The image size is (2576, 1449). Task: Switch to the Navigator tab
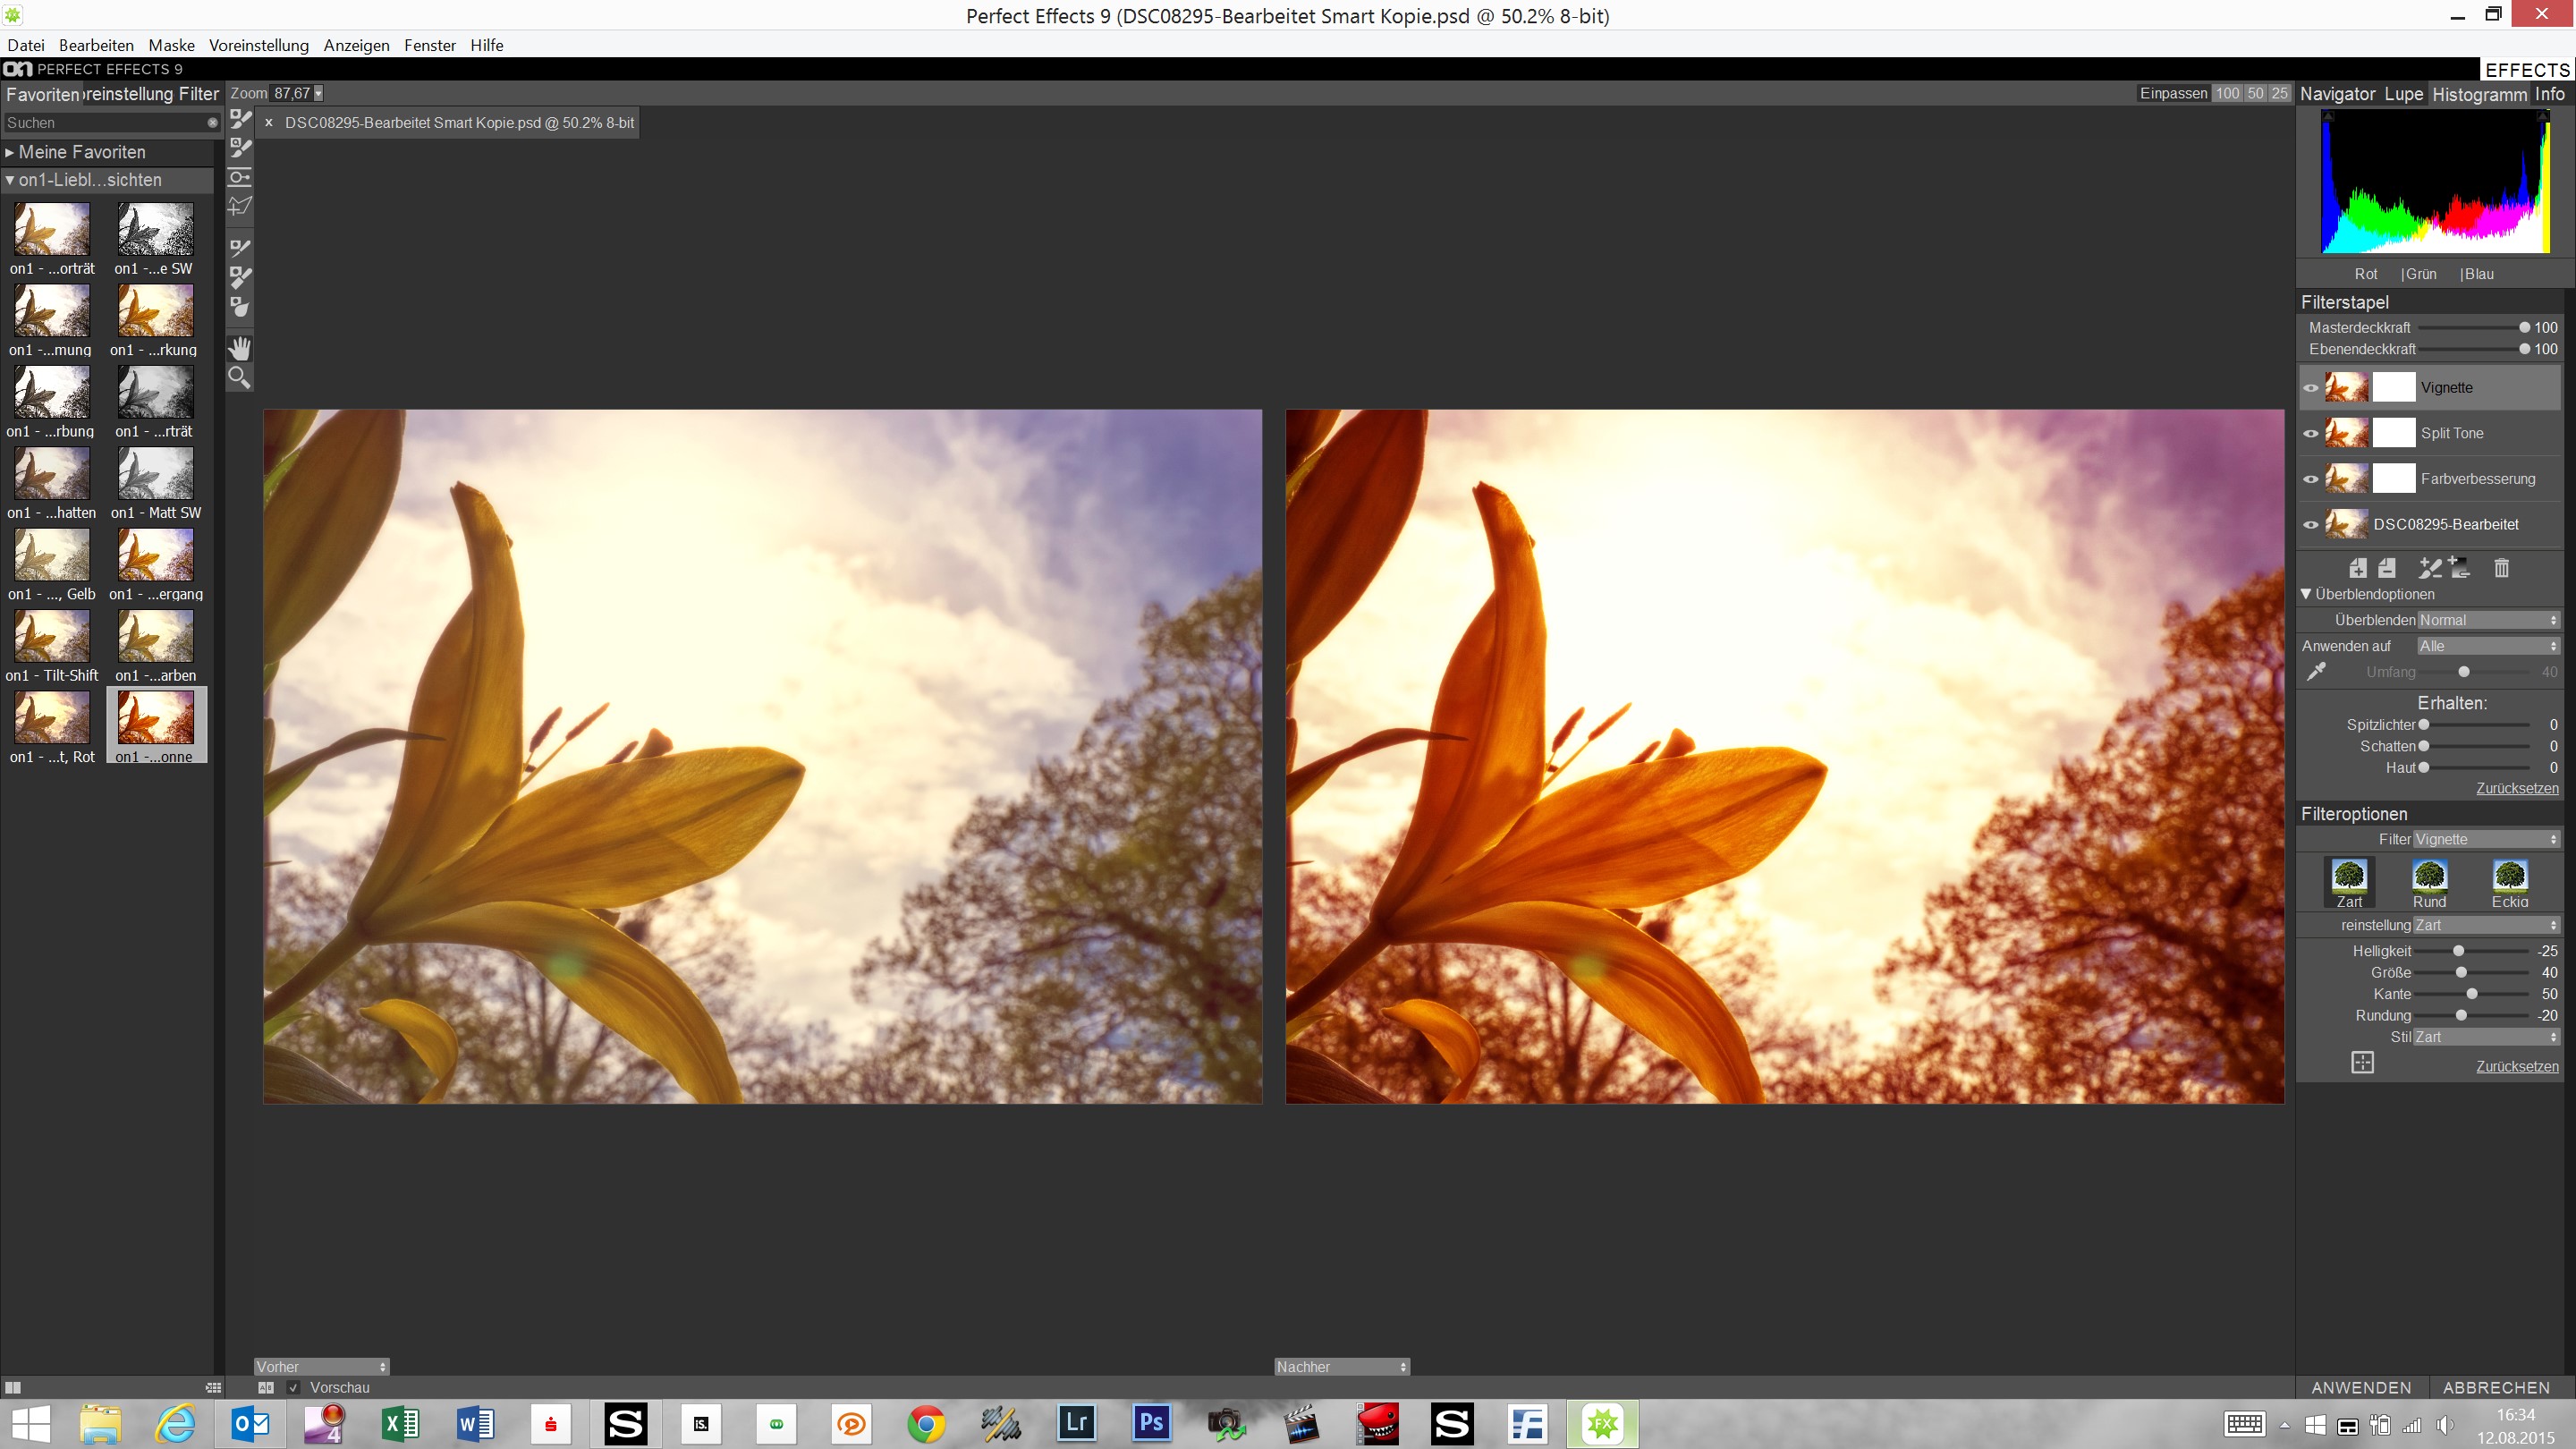point(2336,94)
